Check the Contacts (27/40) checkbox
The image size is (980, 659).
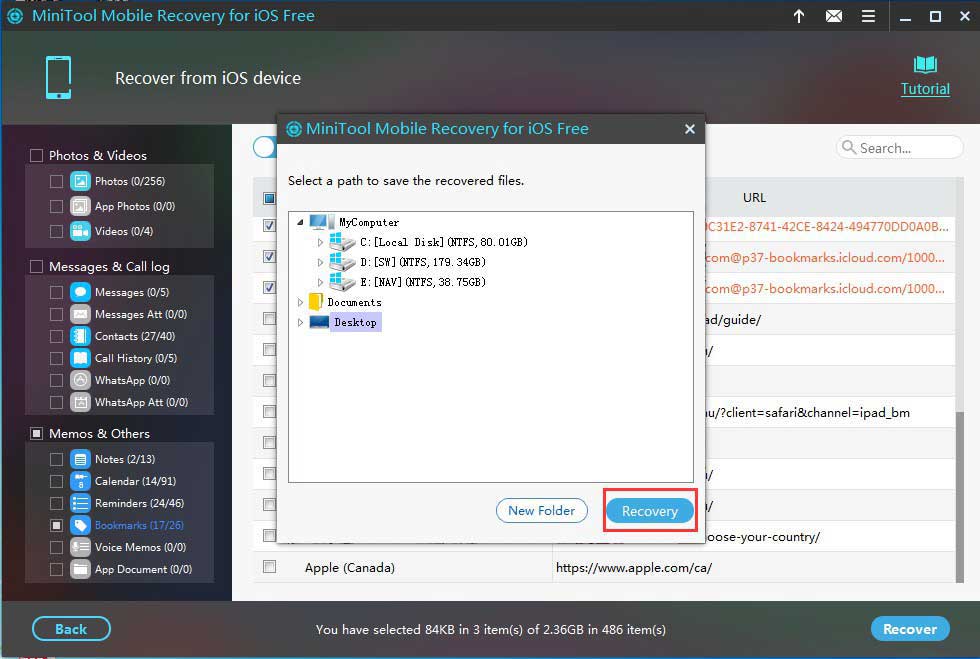tap(56, 336)
